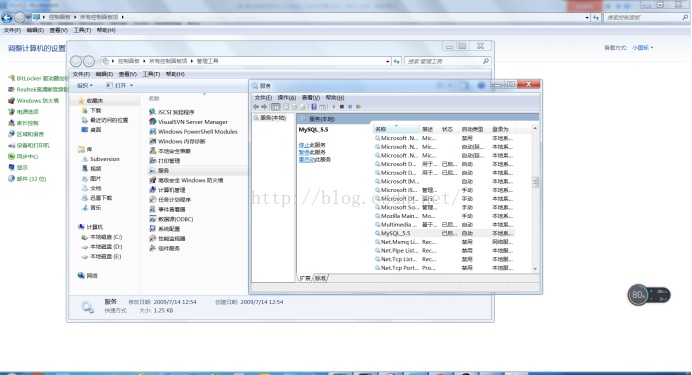
Task: Sort services by 启动类型 column header
Action: click(474, 129)
